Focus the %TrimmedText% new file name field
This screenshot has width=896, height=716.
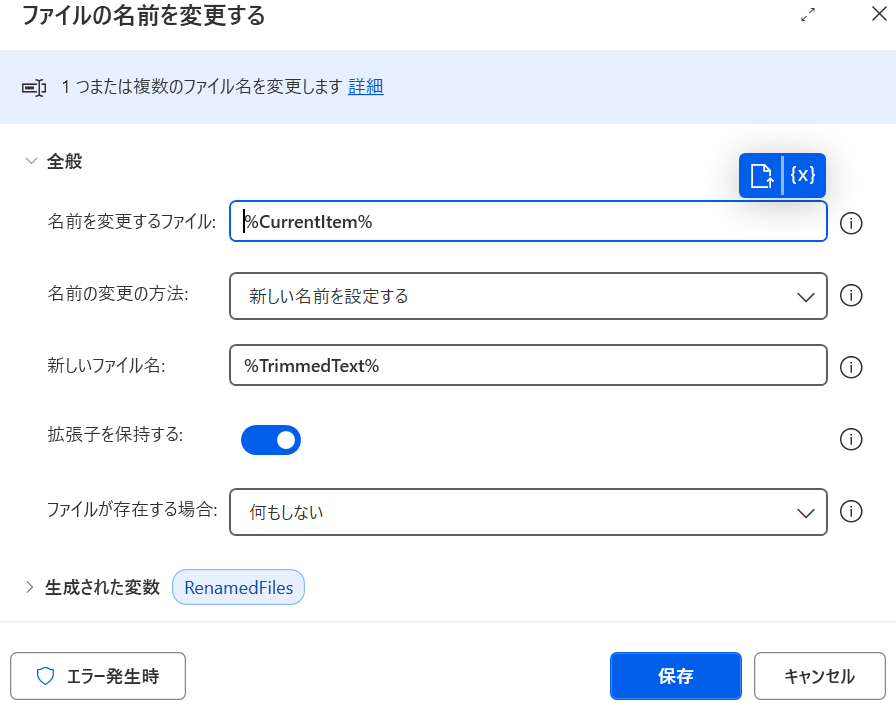[528, 365]
